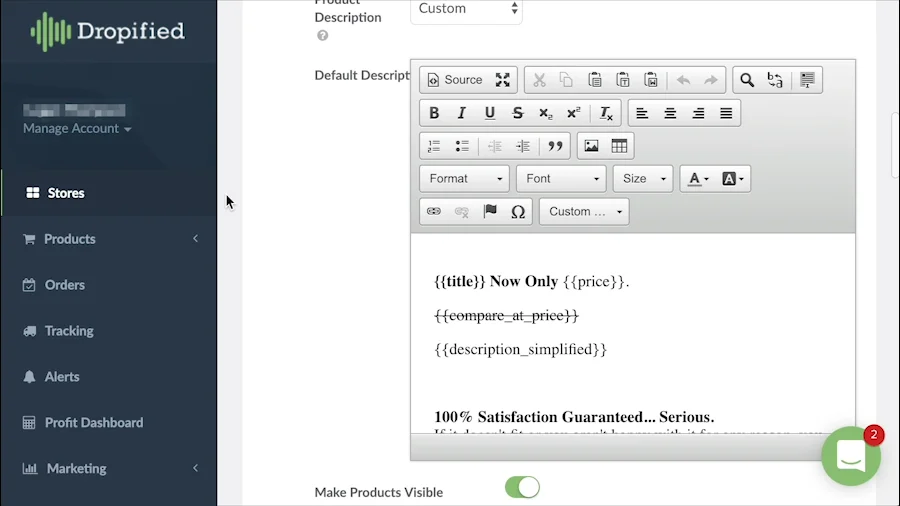
Task: Click the Increase Indent icon
Action: (x=522, y=146)
